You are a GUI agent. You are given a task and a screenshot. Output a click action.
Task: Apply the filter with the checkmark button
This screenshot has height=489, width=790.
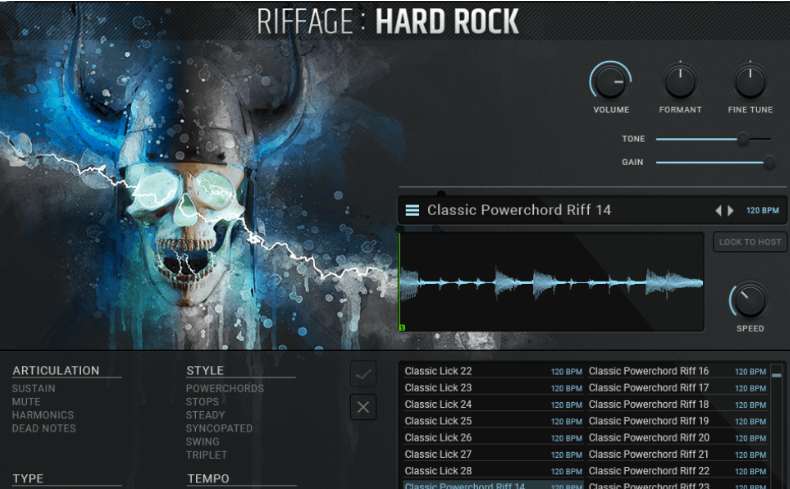tap(363, 374)
